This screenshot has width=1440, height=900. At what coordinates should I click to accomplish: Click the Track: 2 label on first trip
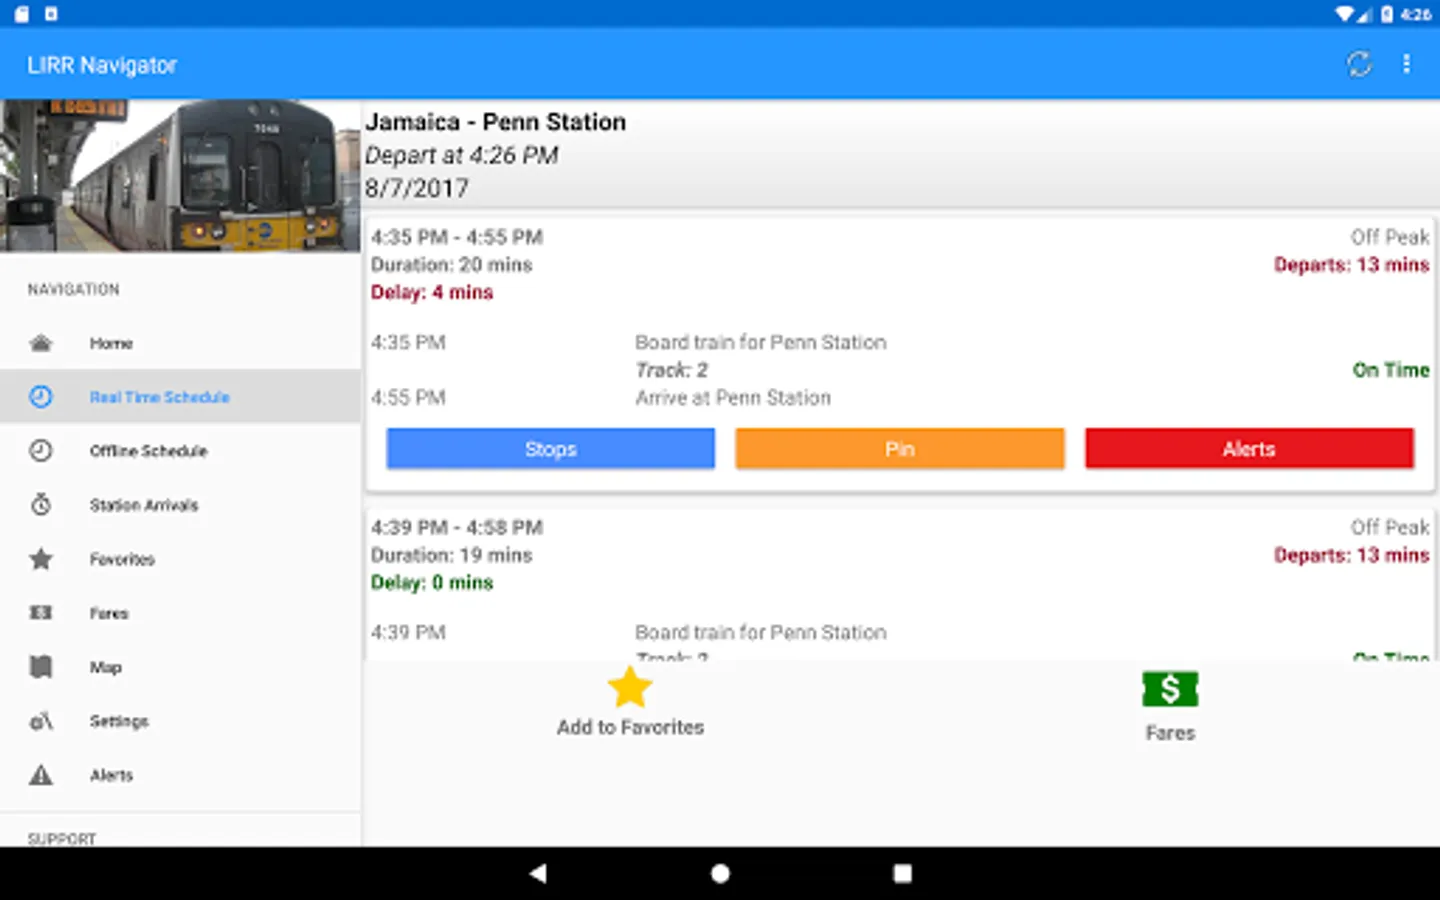(672, 370)
